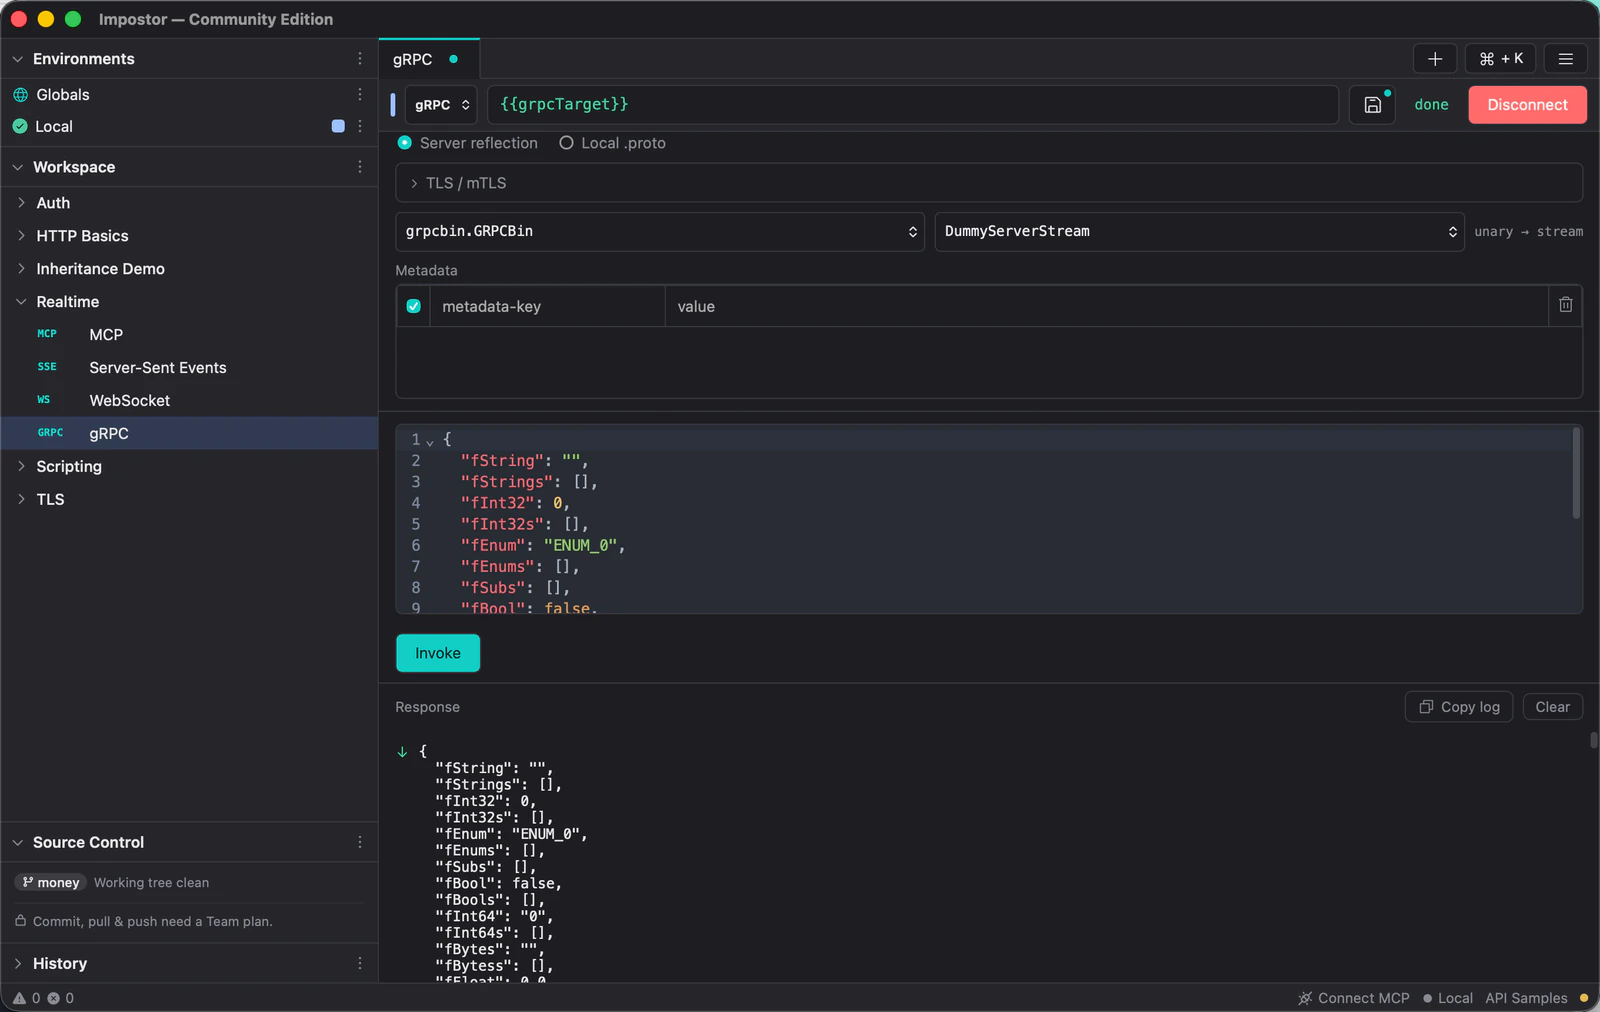
Task: Fold JSON body at line 1 arrow
Action: [x=430, y=441]
